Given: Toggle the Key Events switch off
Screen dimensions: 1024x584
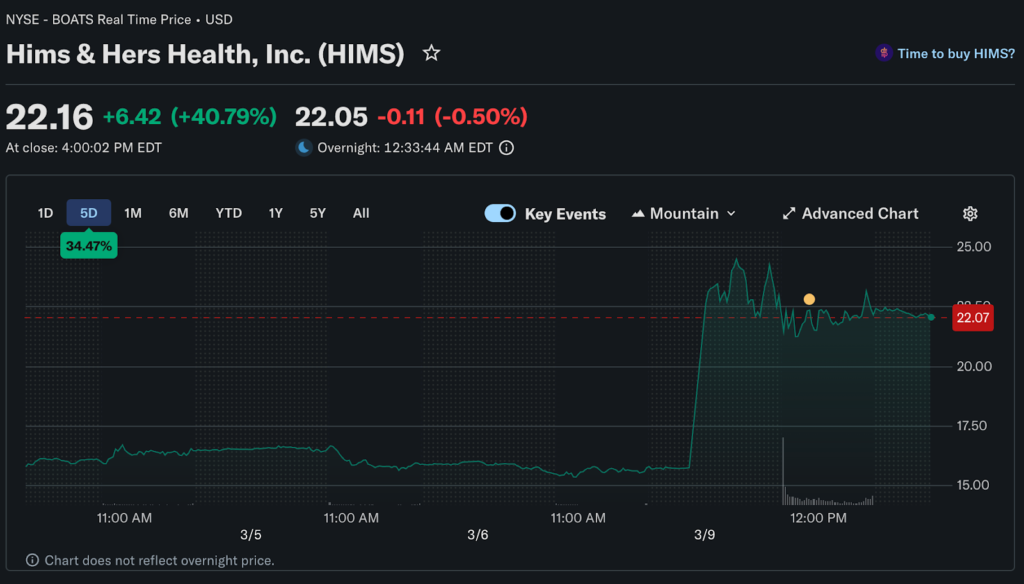Looking at the screenshot, I should coord(500,214).
